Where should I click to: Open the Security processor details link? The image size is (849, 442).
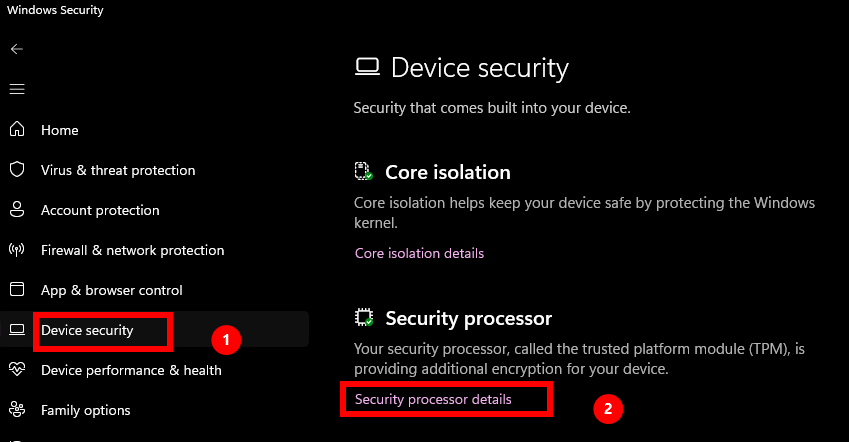[x=433, y=399]
